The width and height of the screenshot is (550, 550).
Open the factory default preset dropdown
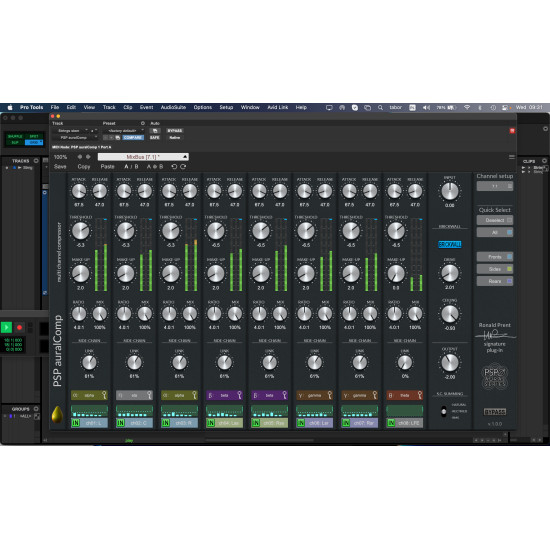124,130
